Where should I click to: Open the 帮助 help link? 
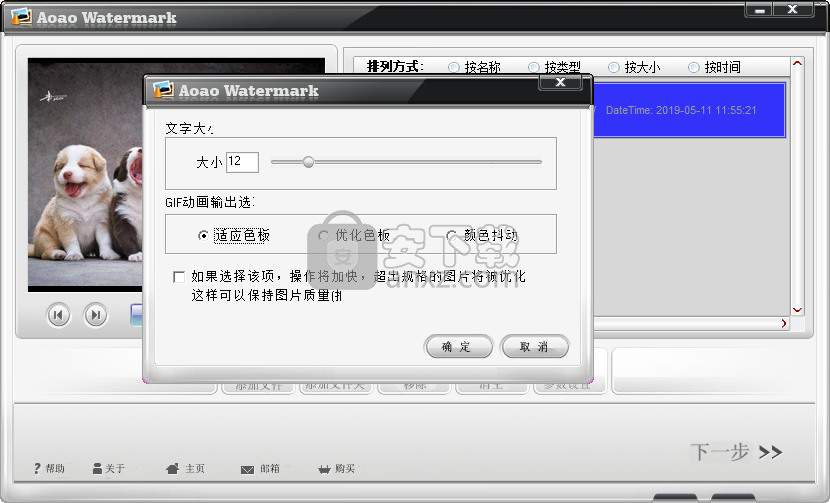coord(49,469)
